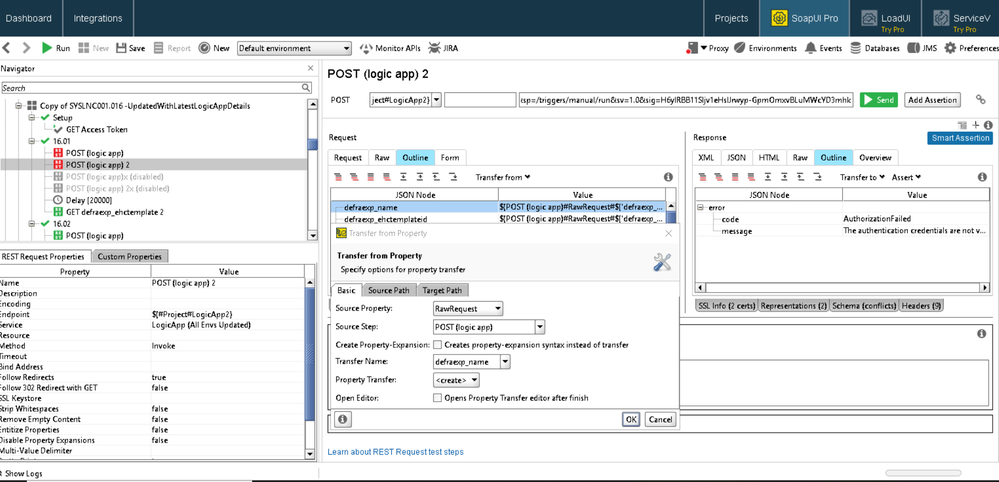Open the JIRA integration icon
Viewport: 999px width, 482px height.
tap(435, 48)
